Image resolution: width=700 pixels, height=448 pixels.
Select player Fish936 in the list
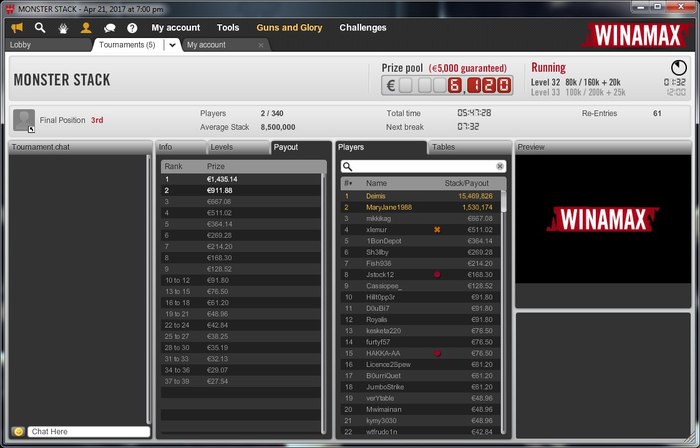click(x=421, y=263)
